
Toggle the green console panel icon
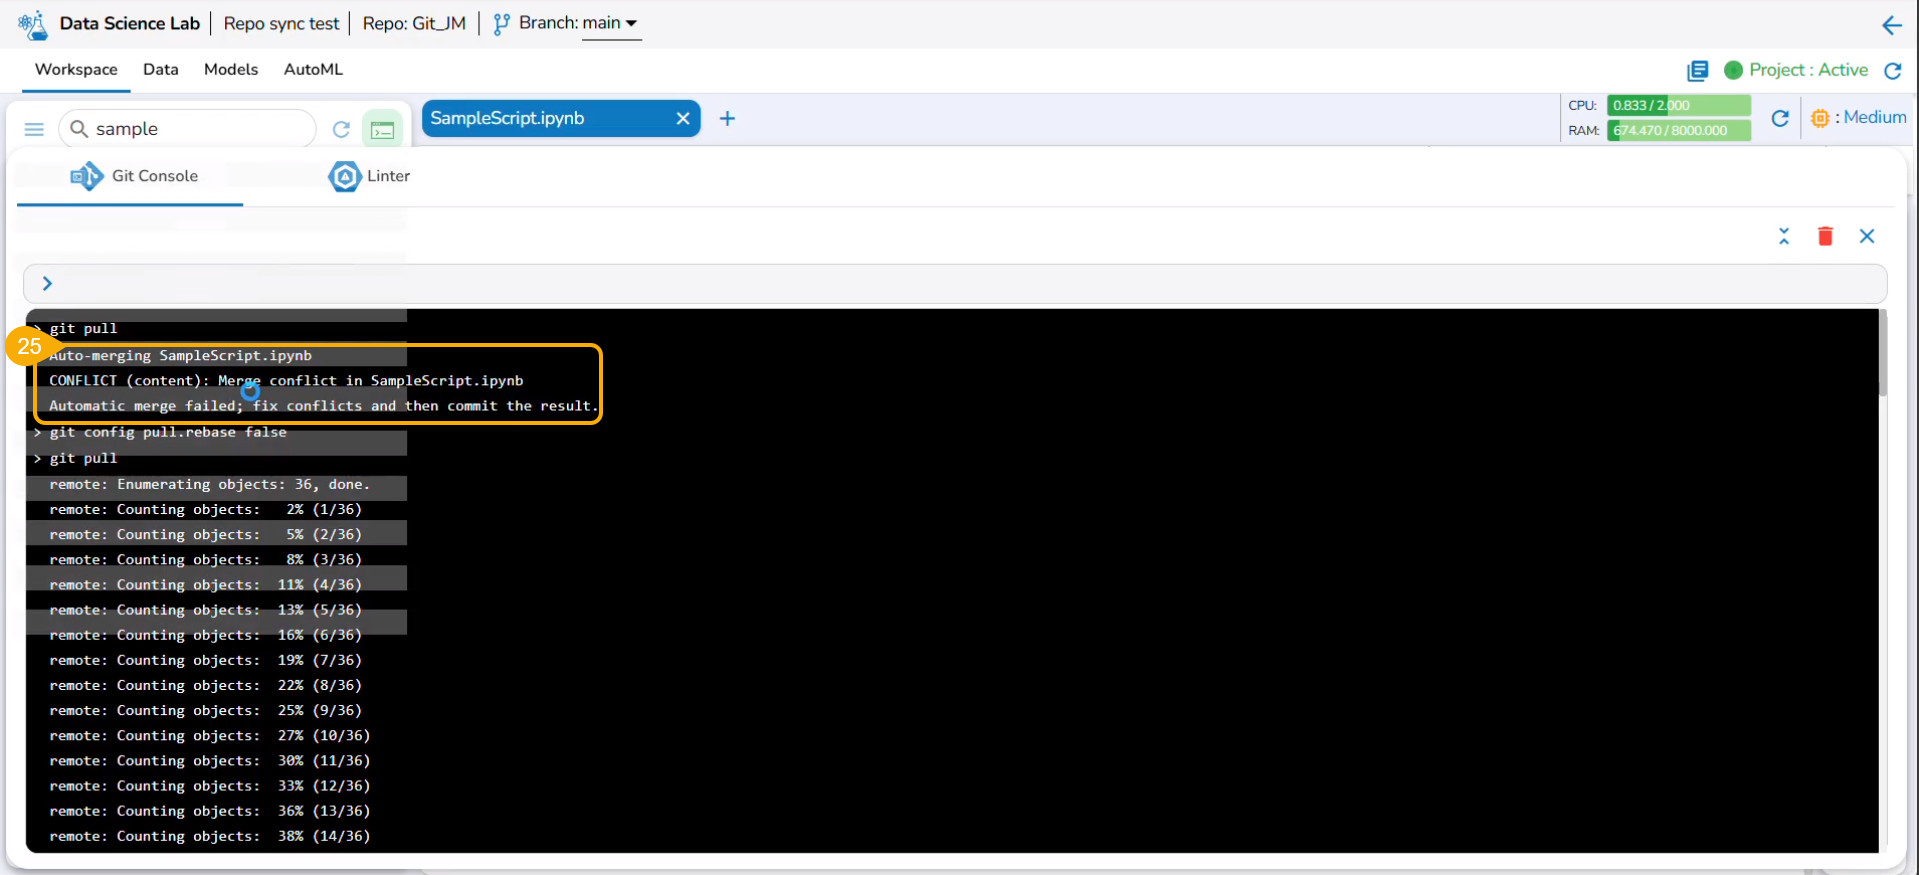point(382,129)
